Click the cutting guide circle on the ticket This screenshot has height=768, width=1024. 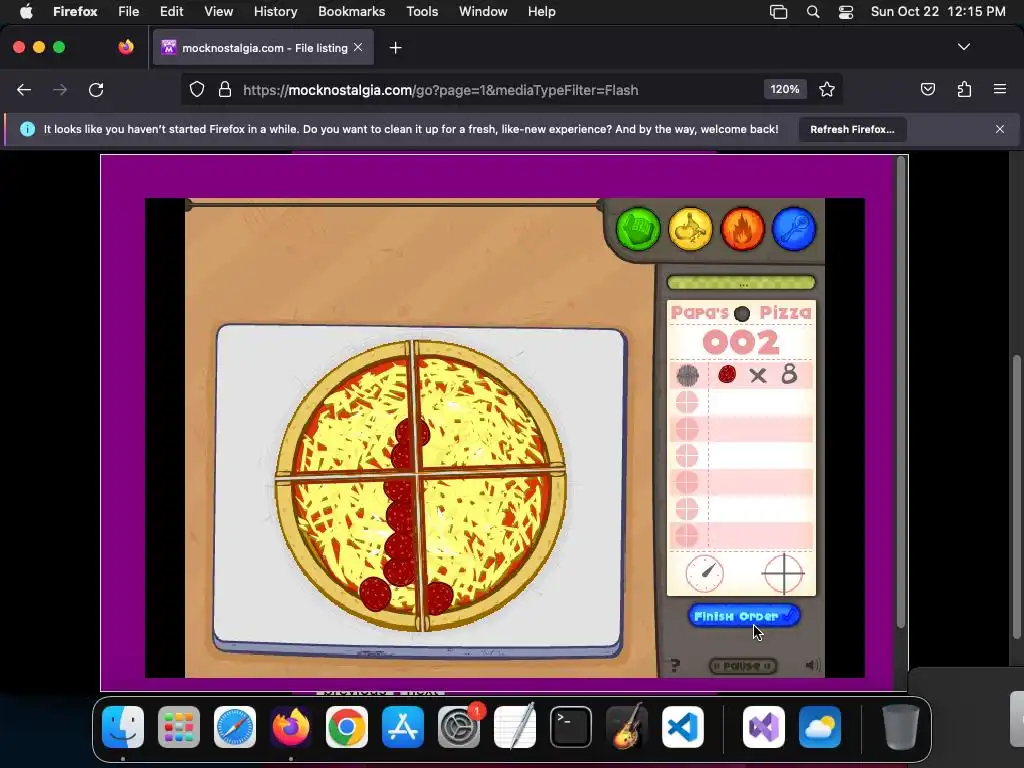point(784,574)
